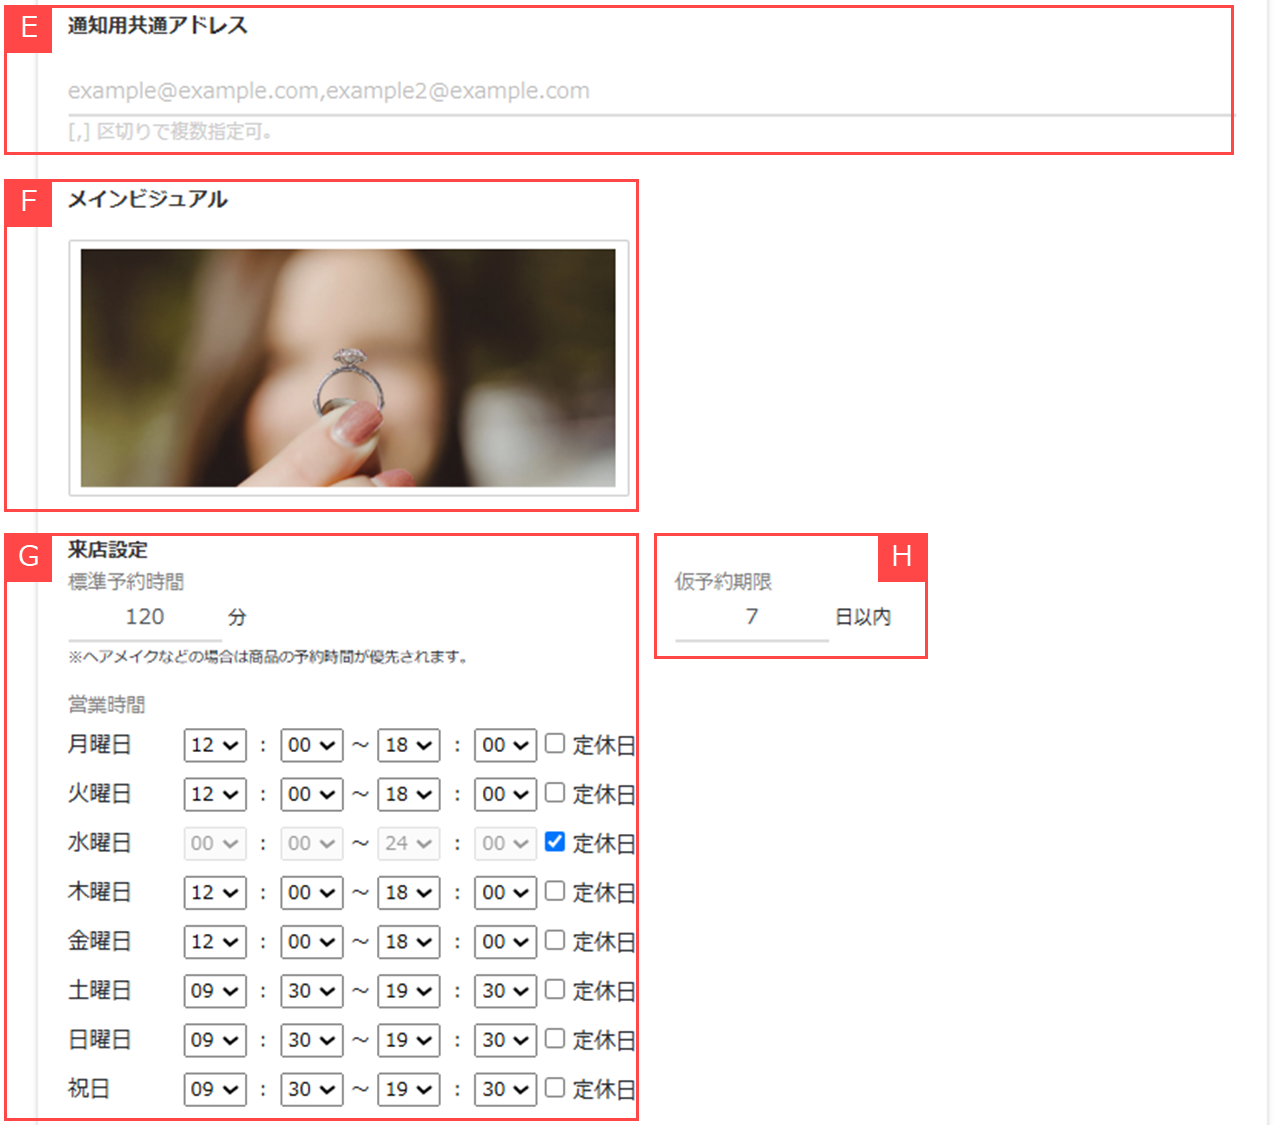Open holiday (祝日) opening hour dropdown

tap(215, 1089)
